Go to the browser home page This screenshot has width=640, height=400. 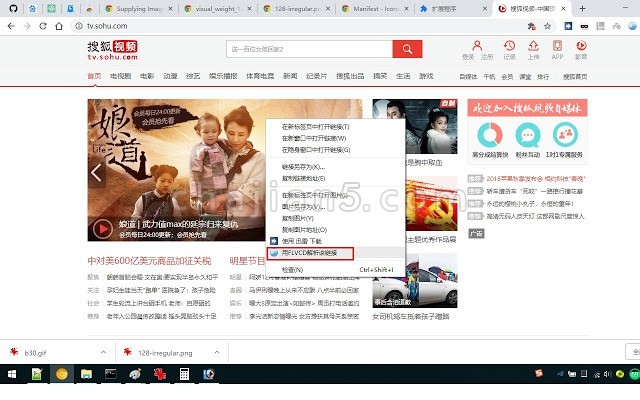(x=59, y=26)
